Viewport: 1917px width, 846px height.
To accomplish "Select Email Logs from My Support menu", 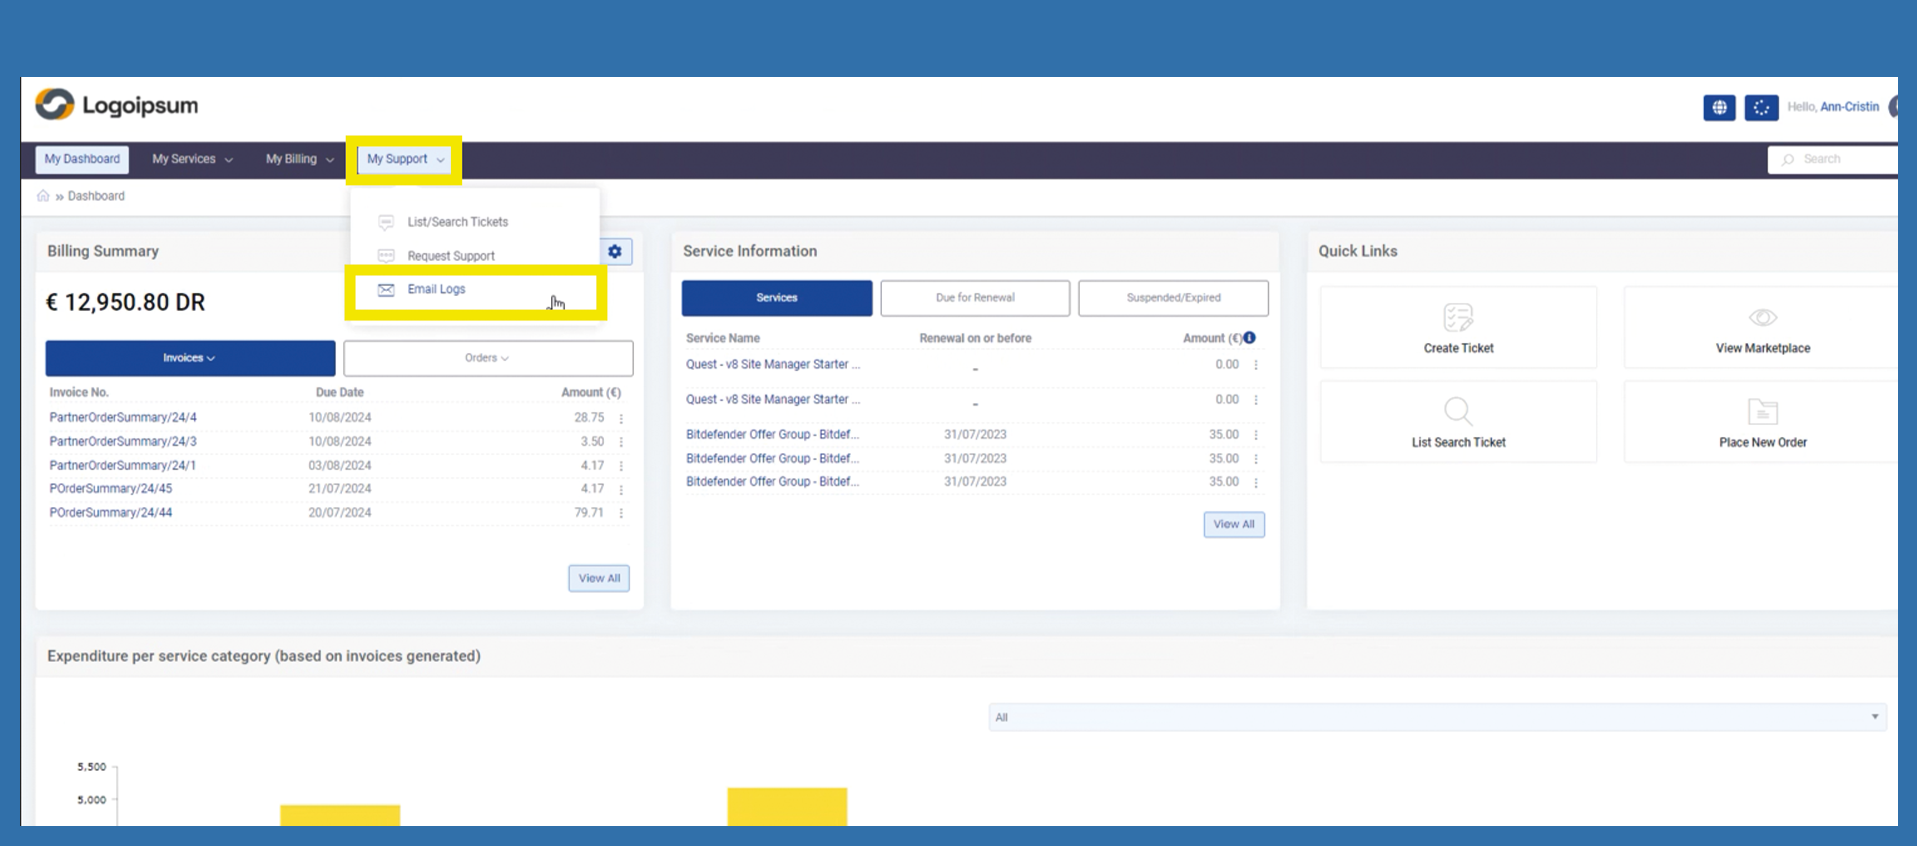I will (437, 290).
